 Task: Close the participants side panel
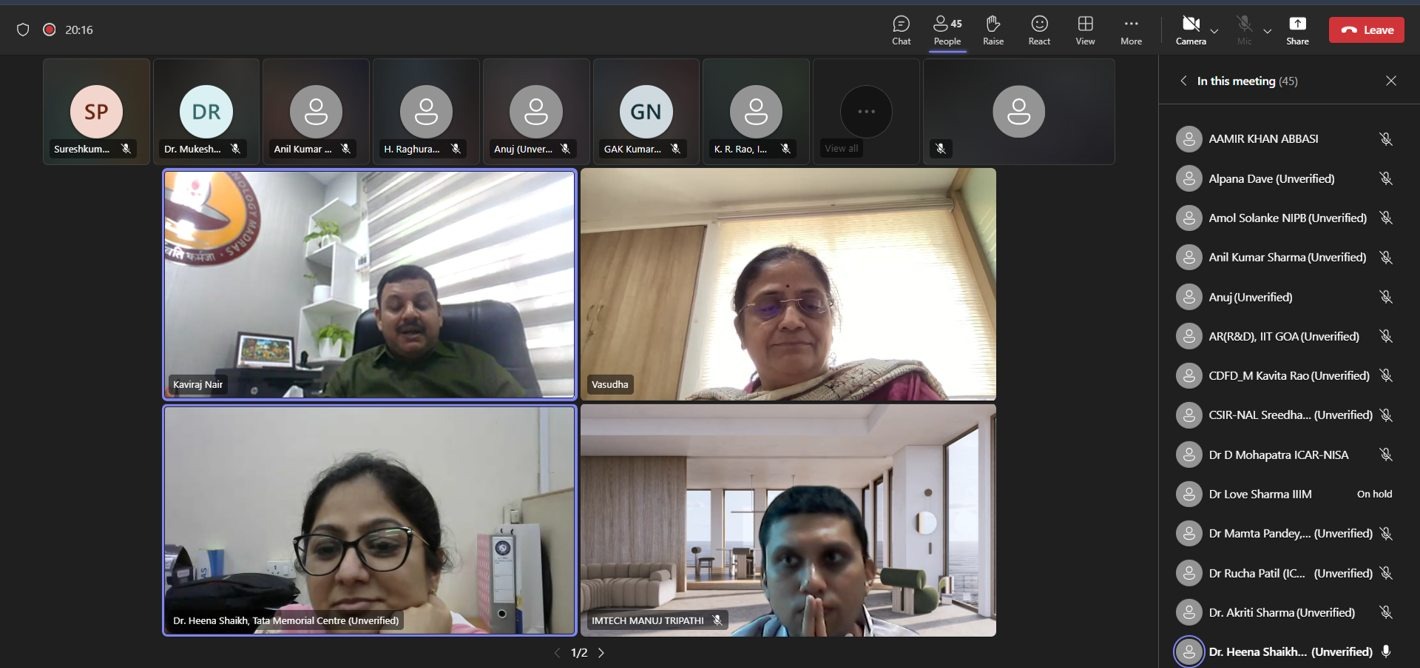tap(1391, 81)
